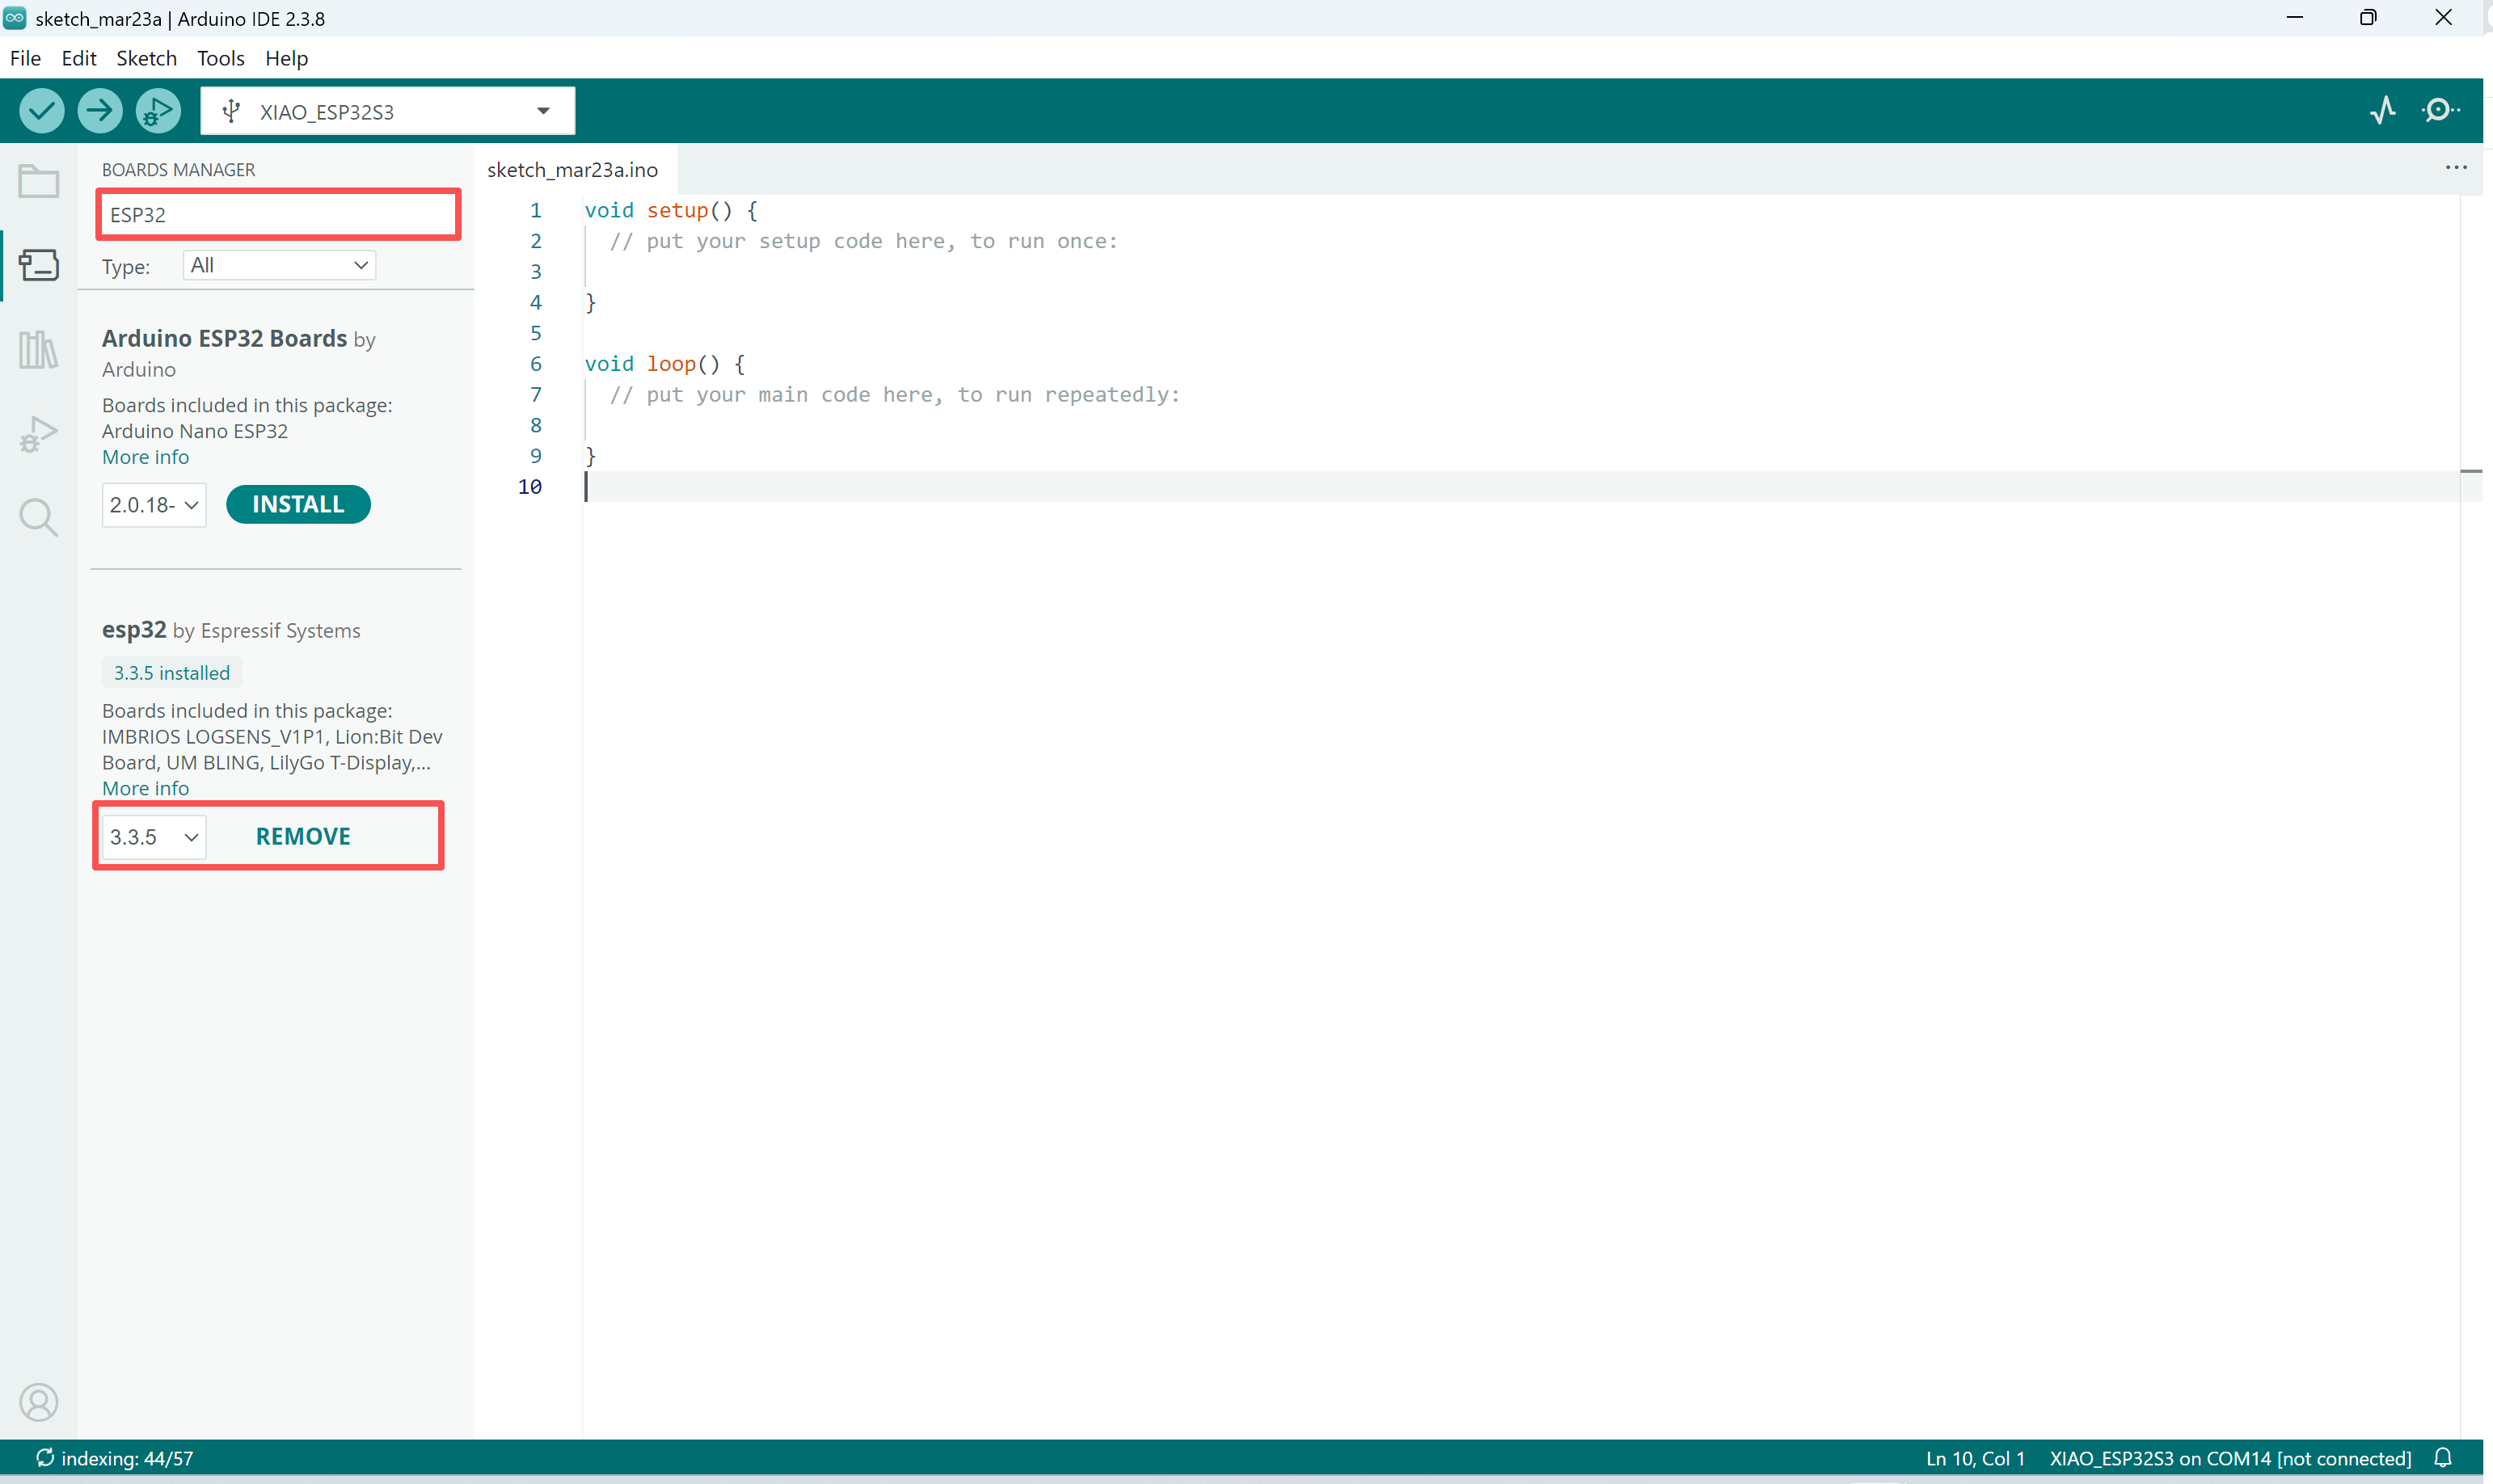This screenshot has width=2493, height=1484.
Task: Open the Debug panel sidebar icon
Action: pyautogui.click(x=38, y=434)
